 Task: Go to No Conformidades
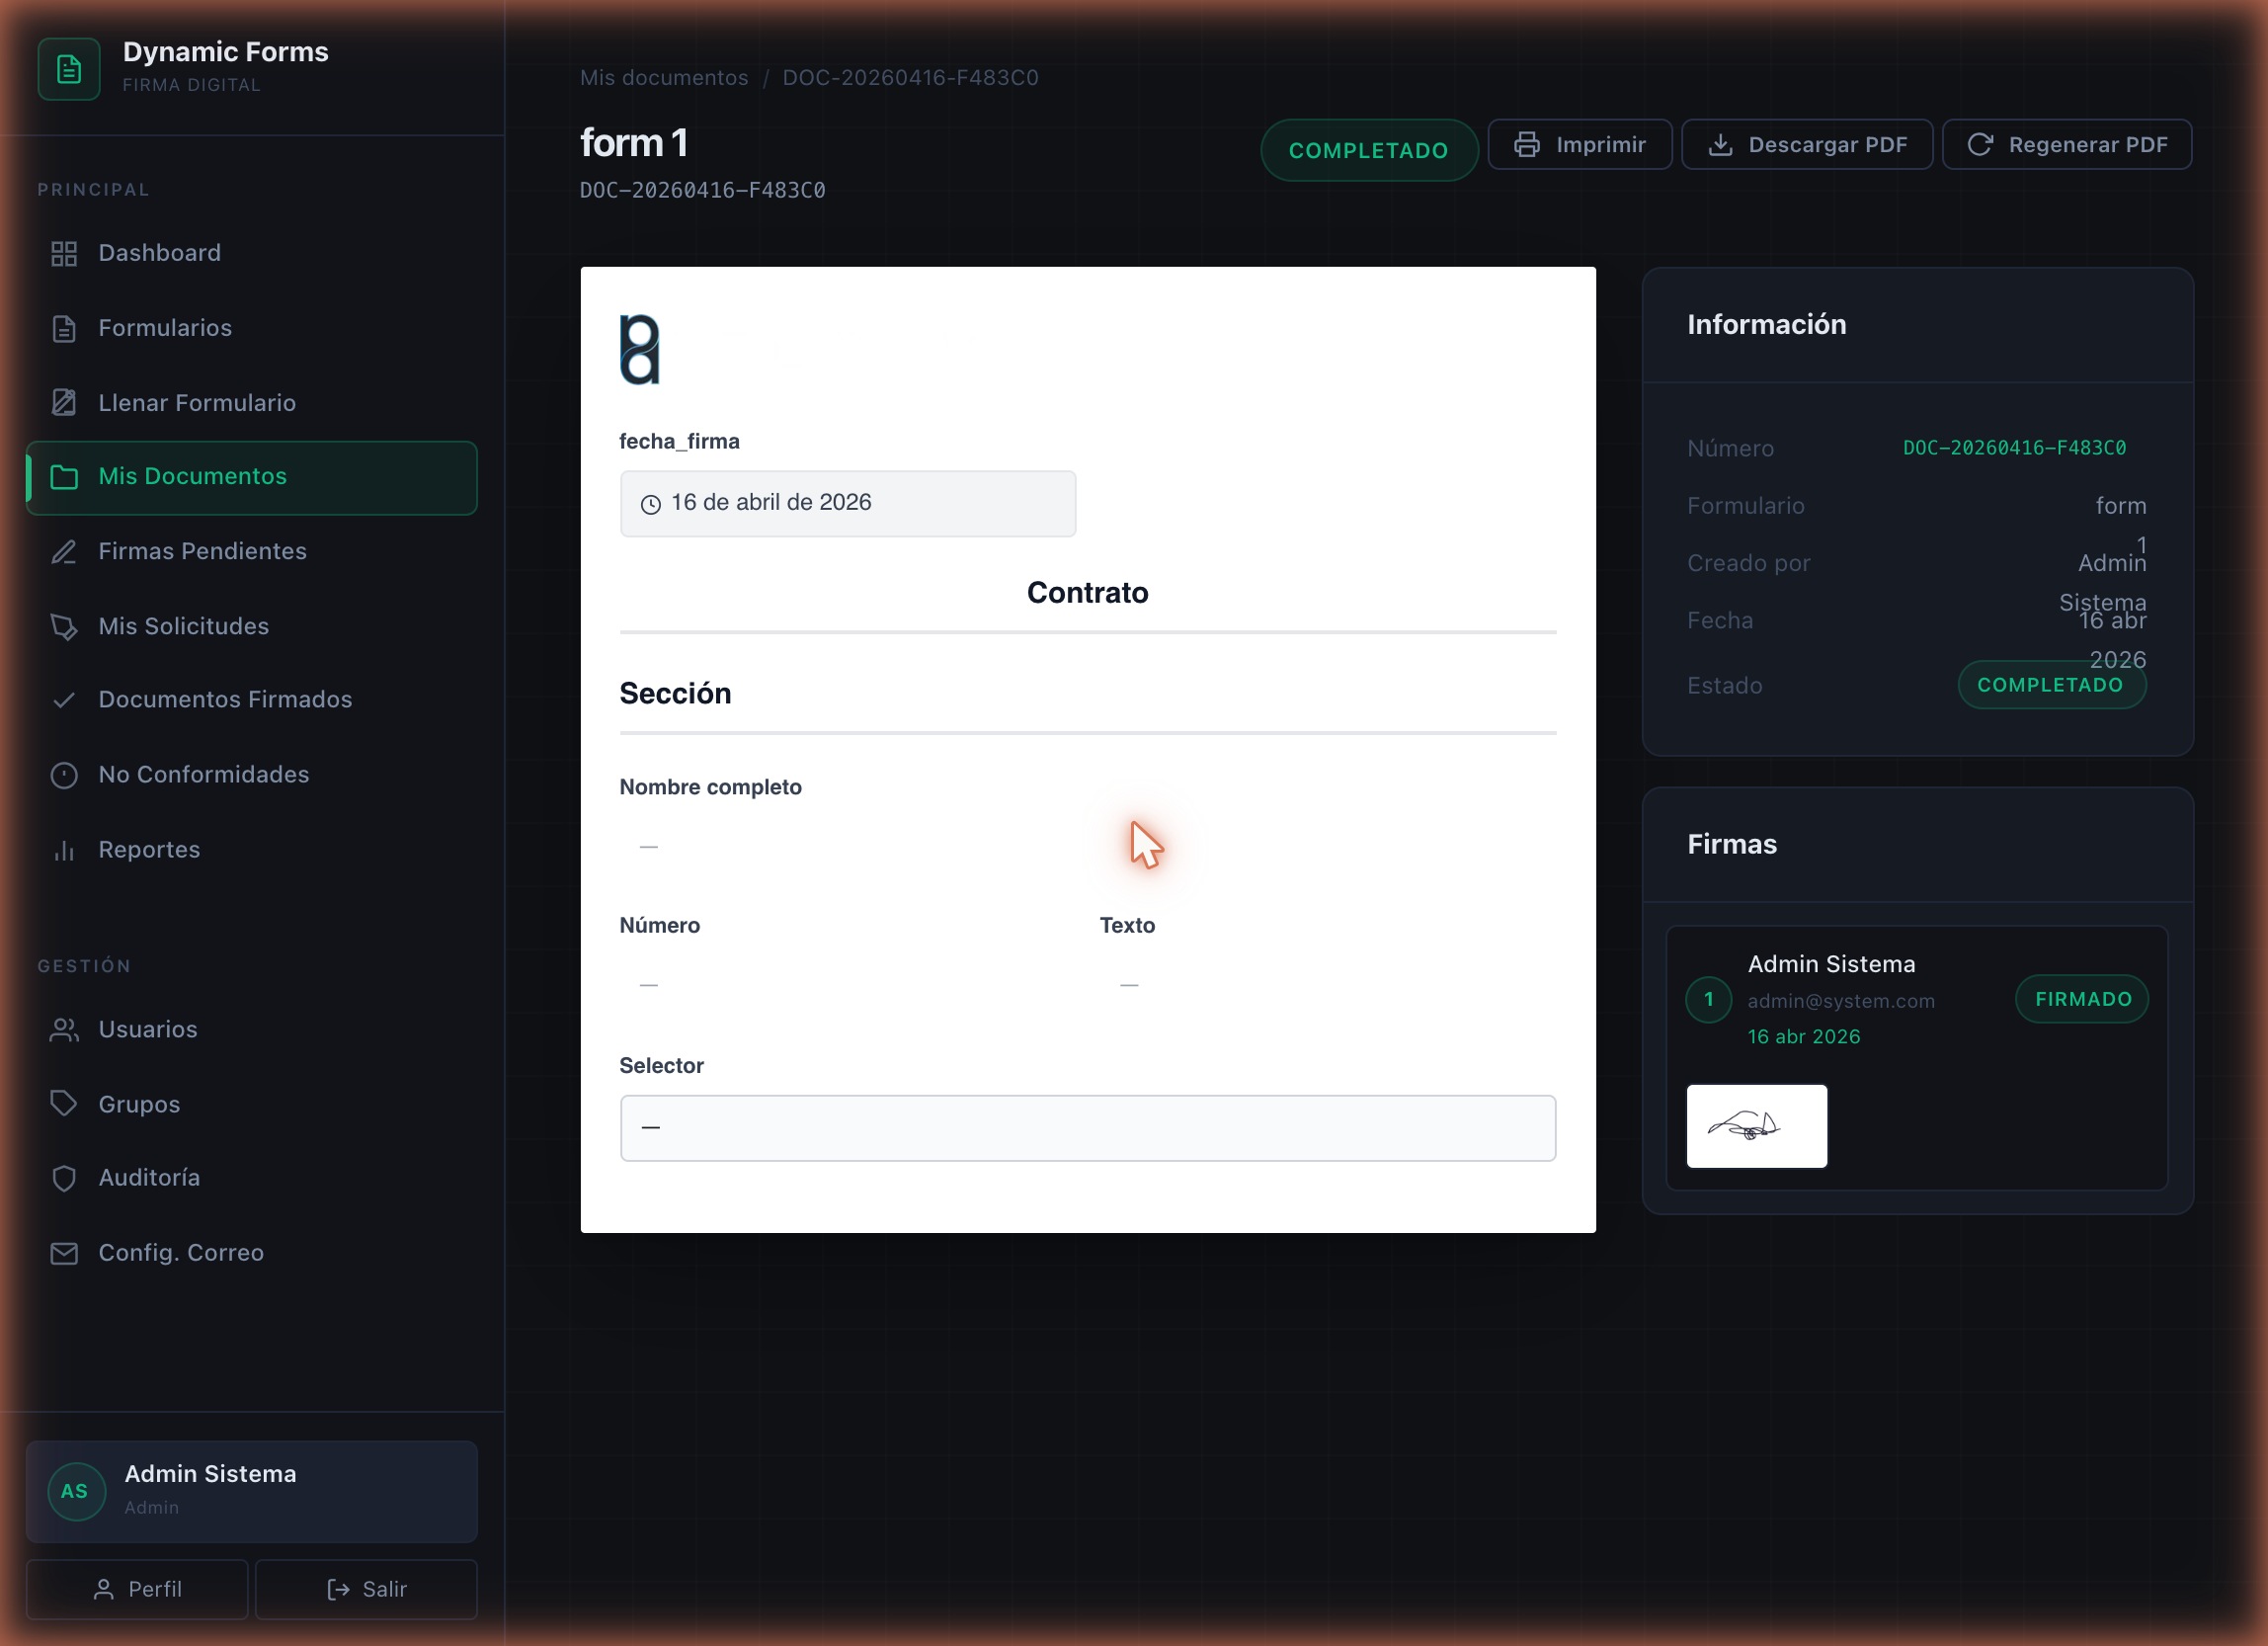tap(252, 775)
